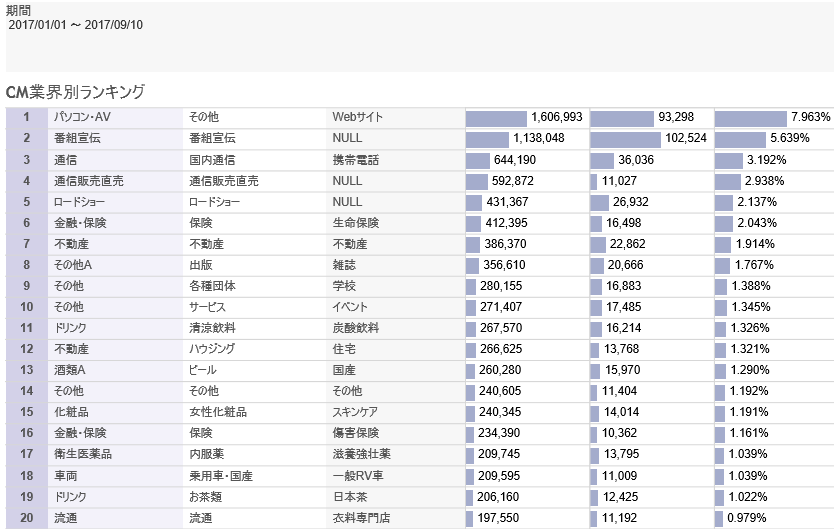Click the 傷害保険 cell in row 16
This screenshot has height=529, width=834.
pos(356,433)
